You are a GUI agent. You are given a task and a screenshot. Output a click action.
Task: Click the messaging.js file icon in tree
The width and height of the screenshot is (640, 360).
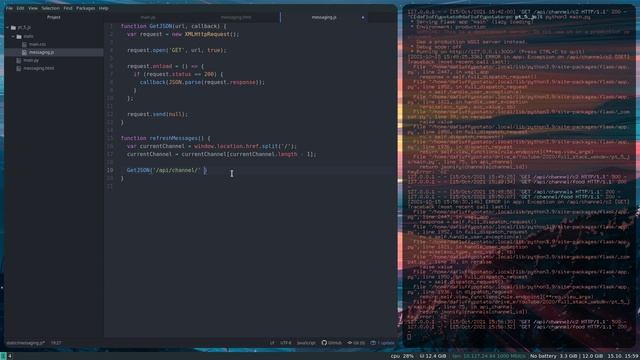pos(24,52)
